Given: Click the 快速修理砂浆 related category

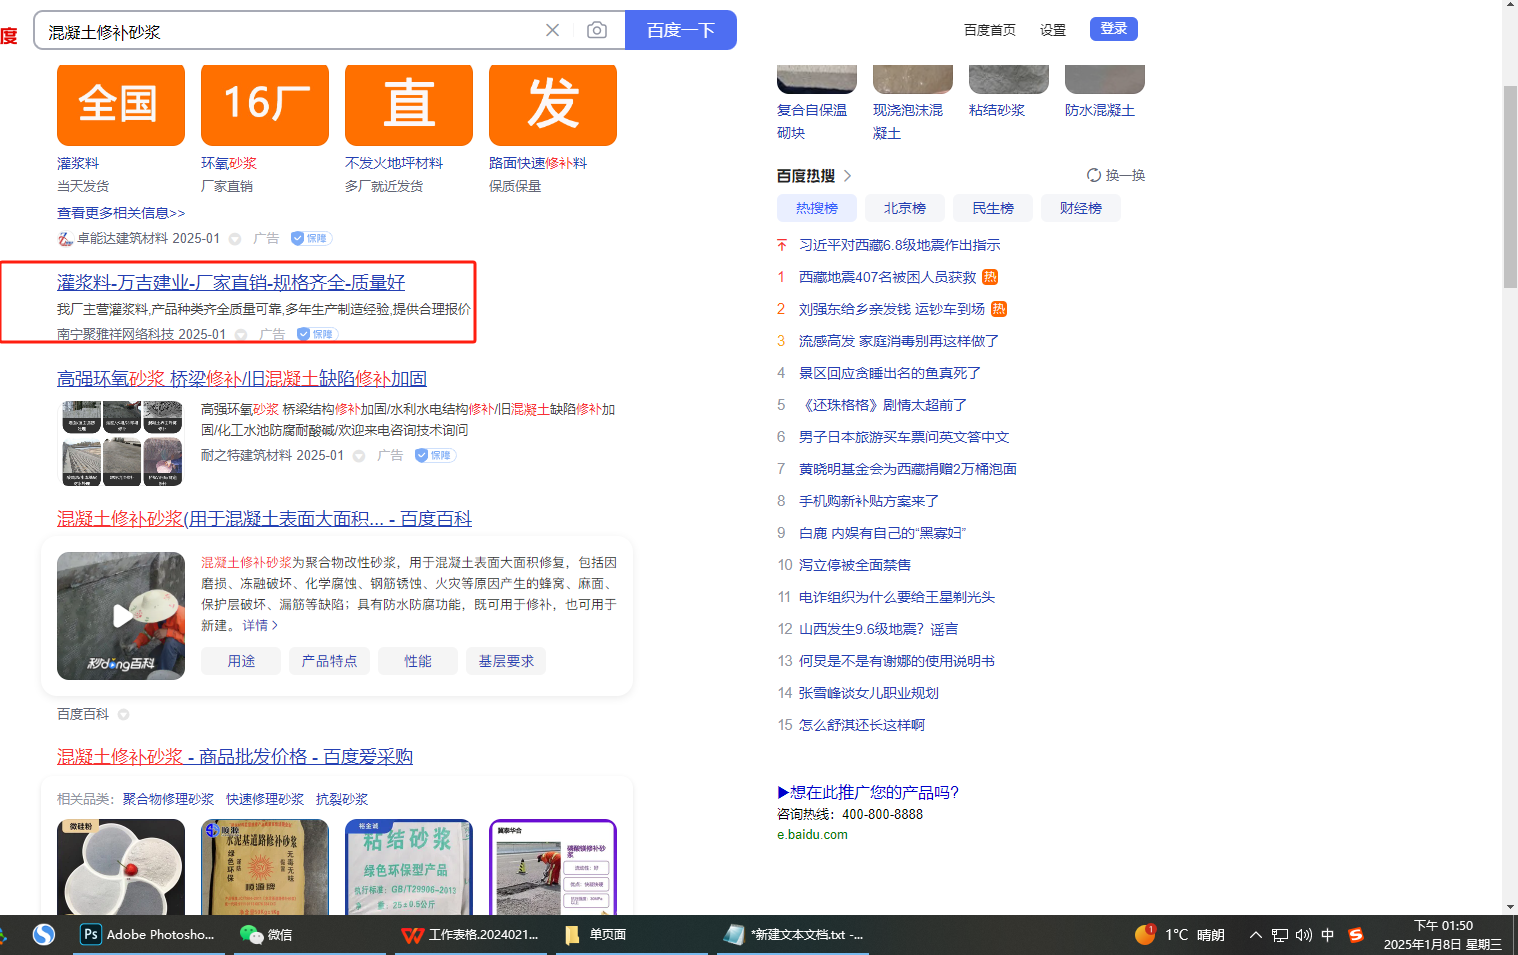Looking at the screenshot, I should 265,799.
